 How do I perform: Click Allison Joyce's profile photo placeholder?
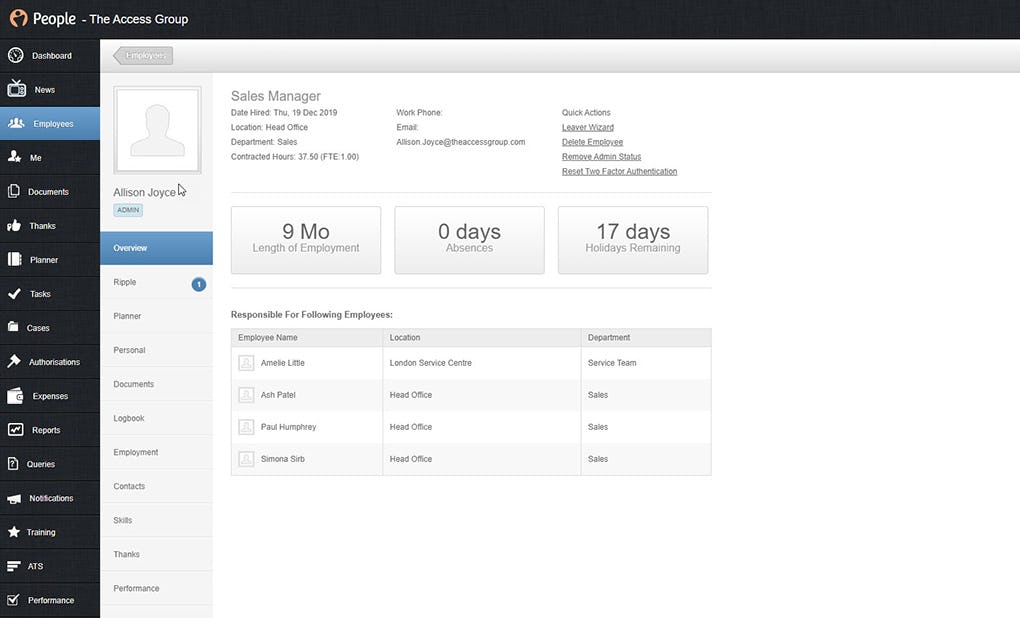[x=157, y=130]
